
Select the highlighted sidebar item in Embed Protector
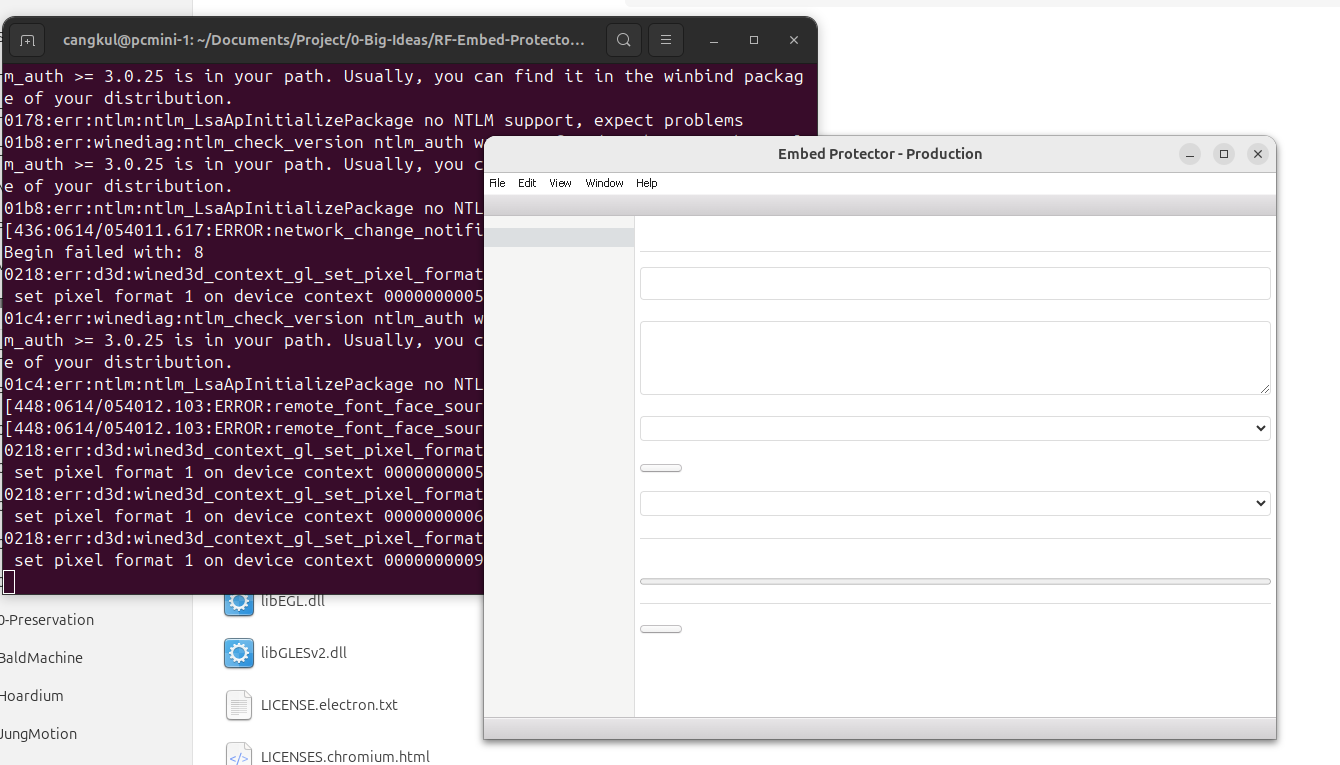(x=559, y=238)
